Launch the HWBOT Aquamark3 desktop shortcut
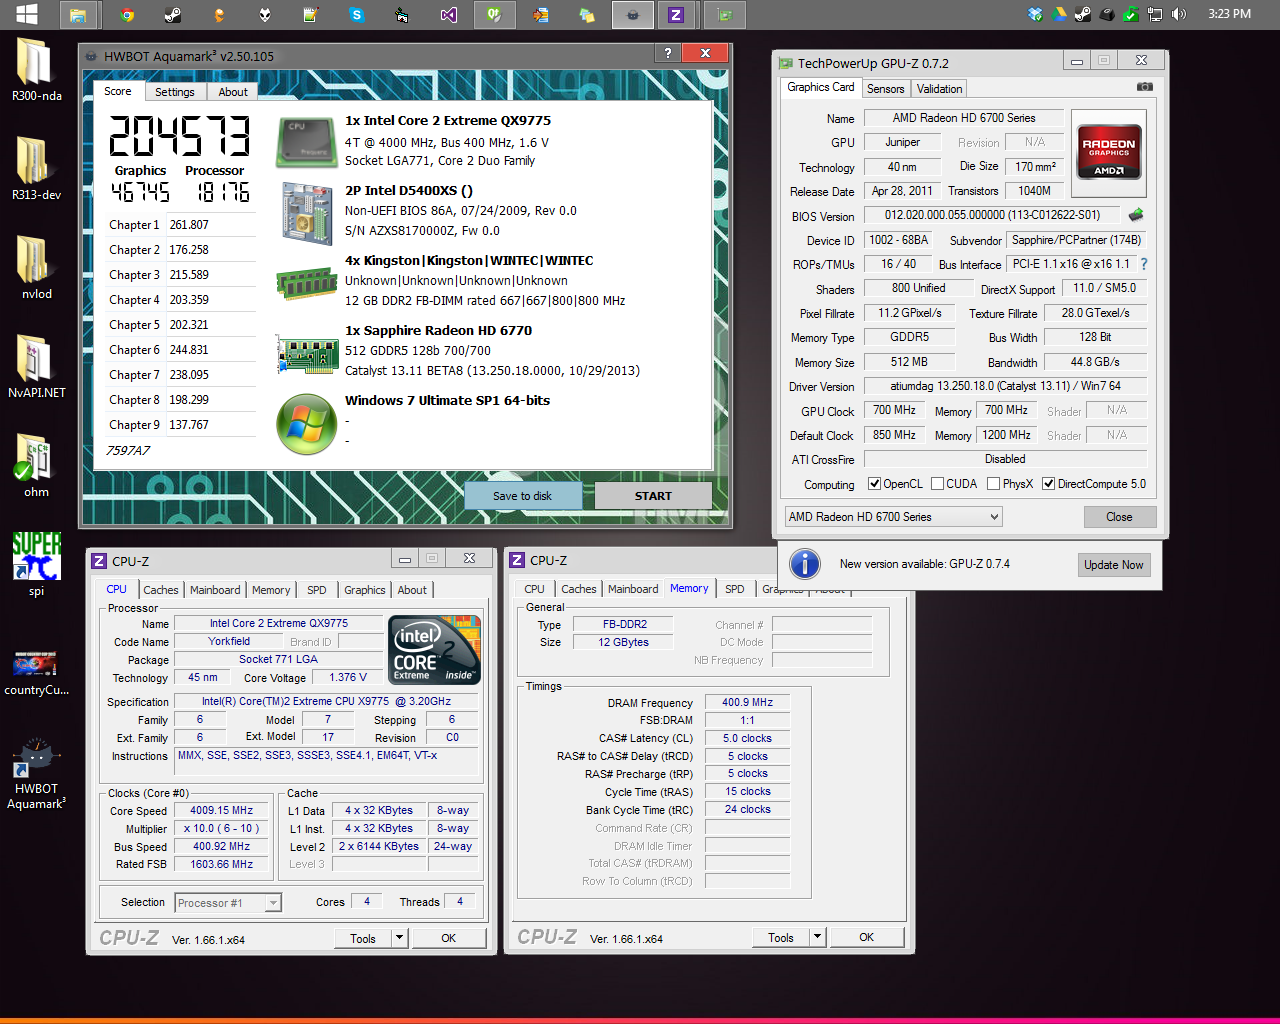The image size is (1280, 1024). (x=37, y=775)
